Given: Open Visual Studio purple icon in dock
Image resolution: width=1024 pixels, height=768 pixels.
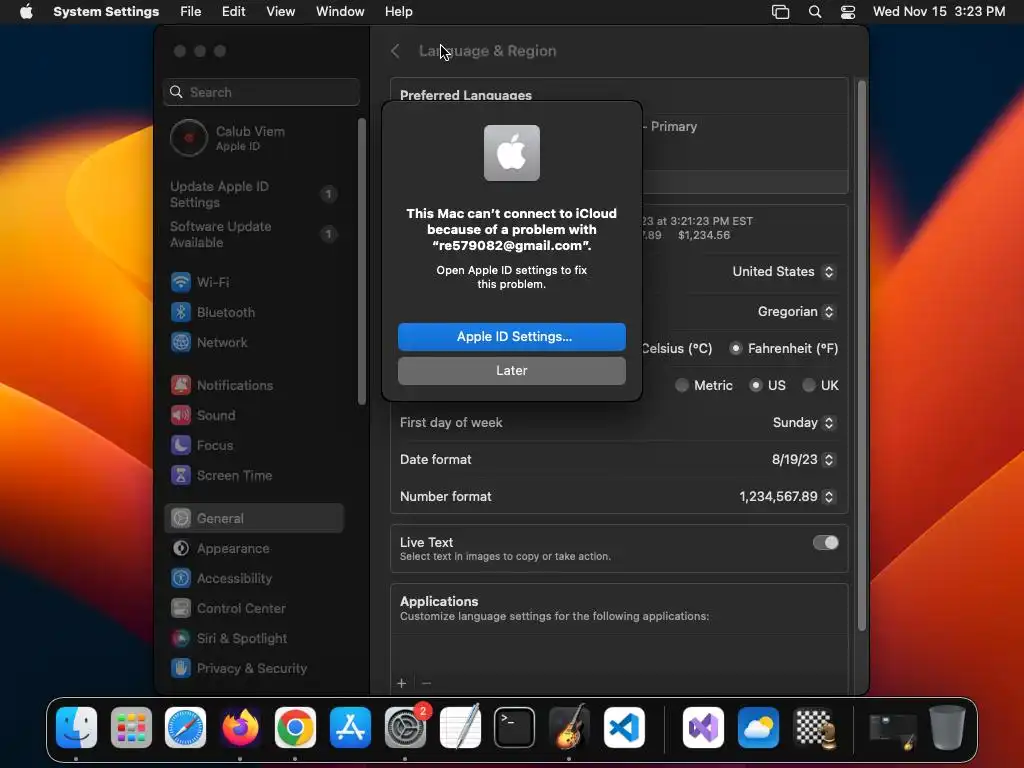Looking at the screenshot, I should pos(703,727).
